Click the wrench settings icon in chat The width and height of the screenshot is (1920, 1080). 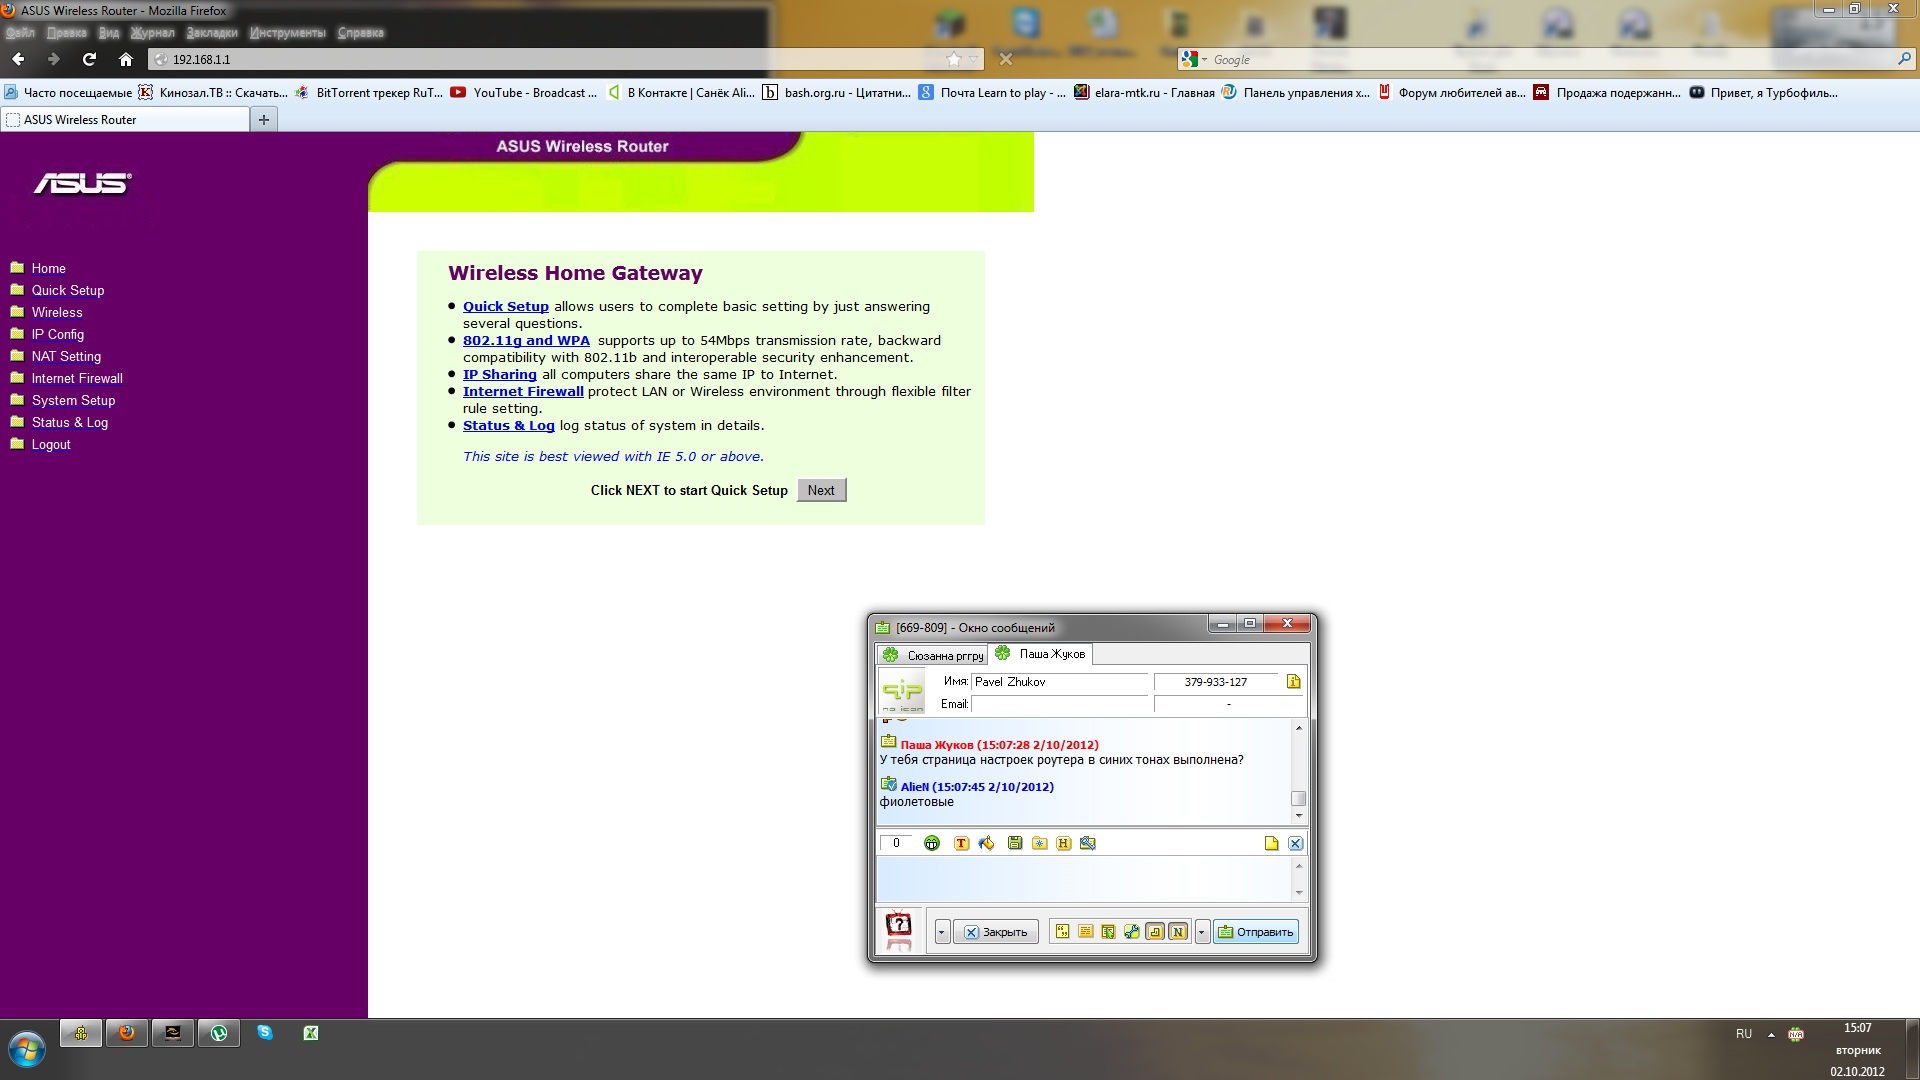click(x=1131, y=931)
